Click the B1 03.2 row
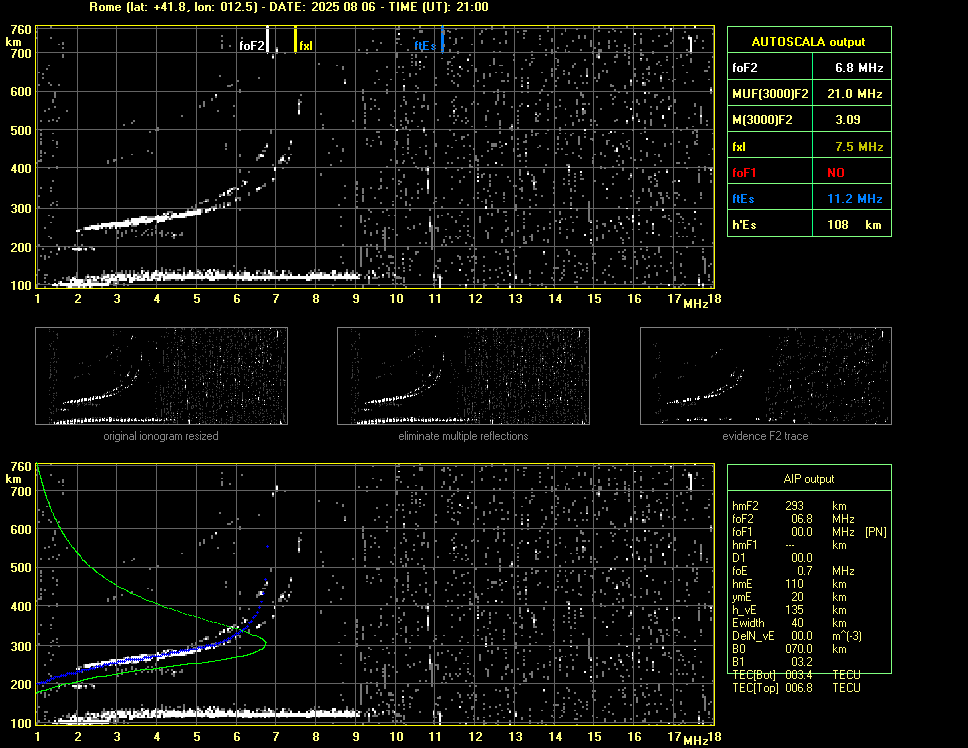 (772, 662)
